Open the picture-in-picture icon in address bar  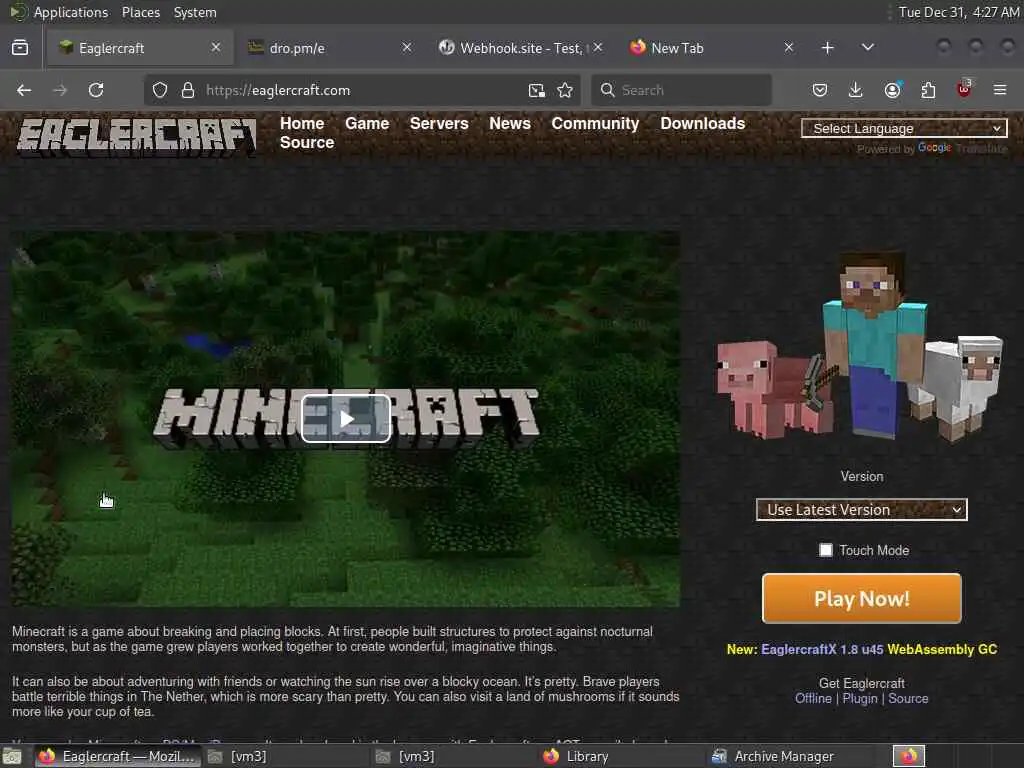(x=537, y=90)
